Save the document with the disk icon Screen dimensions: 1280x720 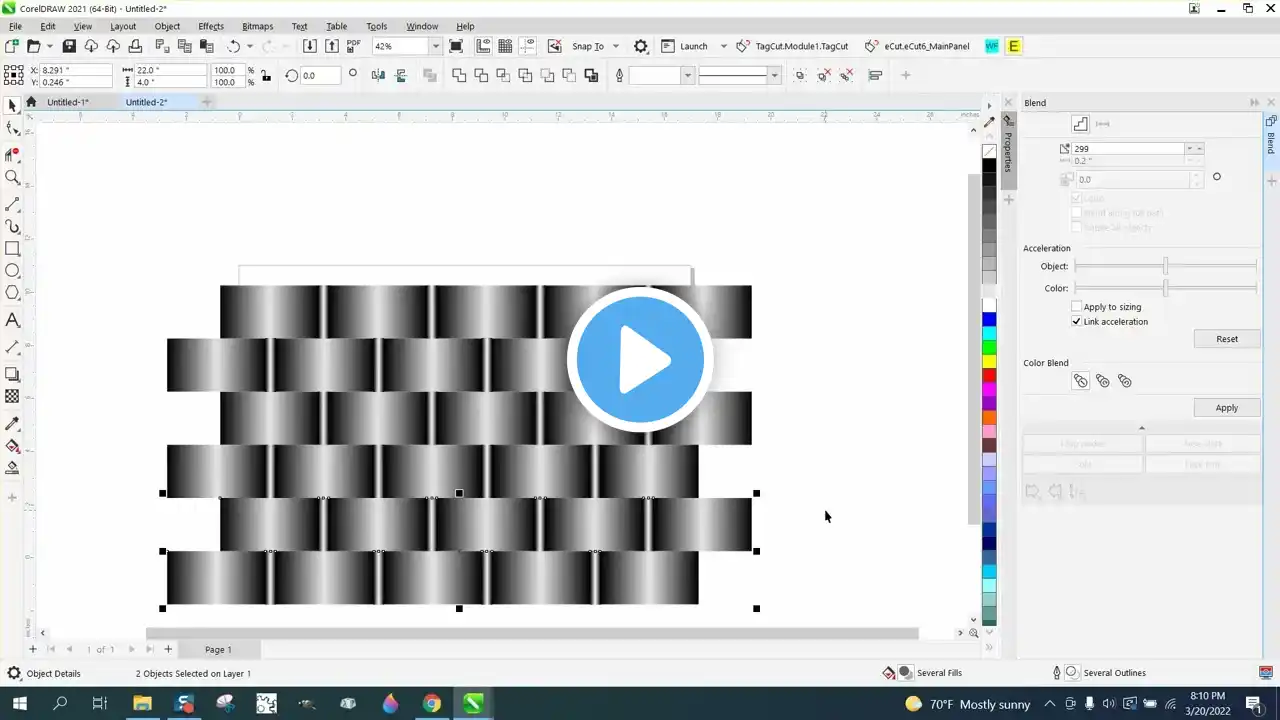click(69, 46)
